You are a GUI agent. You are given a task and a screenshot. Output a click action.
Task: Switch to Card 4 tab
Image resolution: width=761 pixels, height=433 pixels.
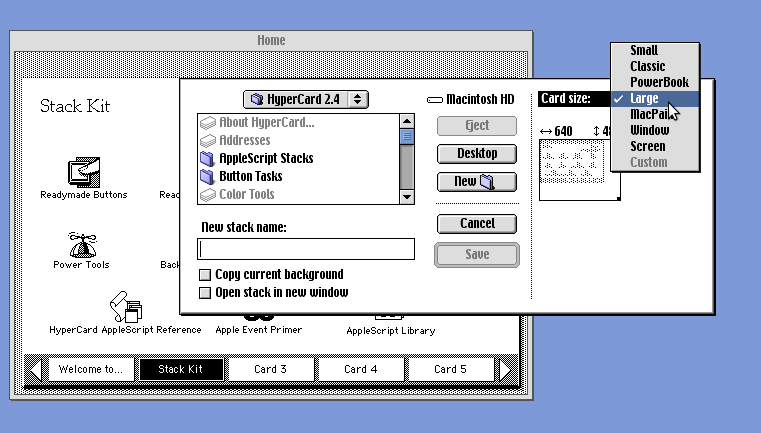point(361,369)
